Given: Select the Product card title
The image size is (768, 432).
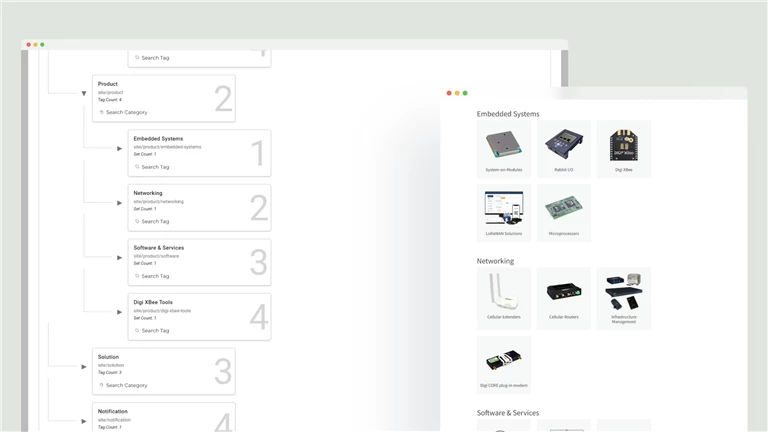Looking at the screenshot, I should tap(108, 84).
